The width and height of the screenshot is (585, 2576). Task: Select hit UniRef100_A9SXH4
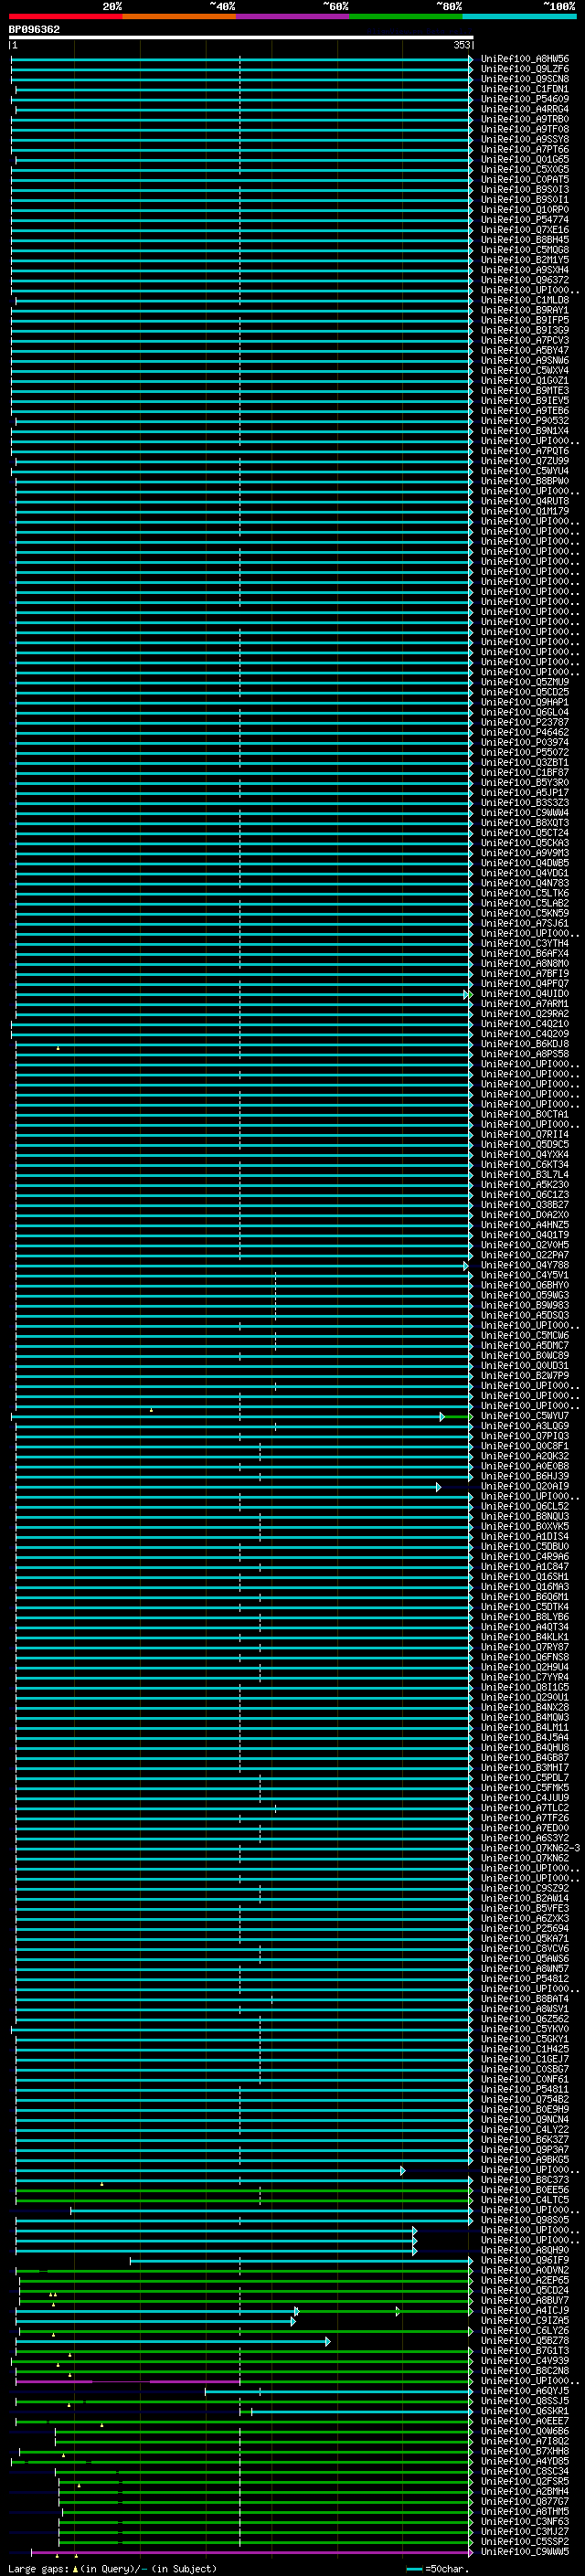(525, 270)
